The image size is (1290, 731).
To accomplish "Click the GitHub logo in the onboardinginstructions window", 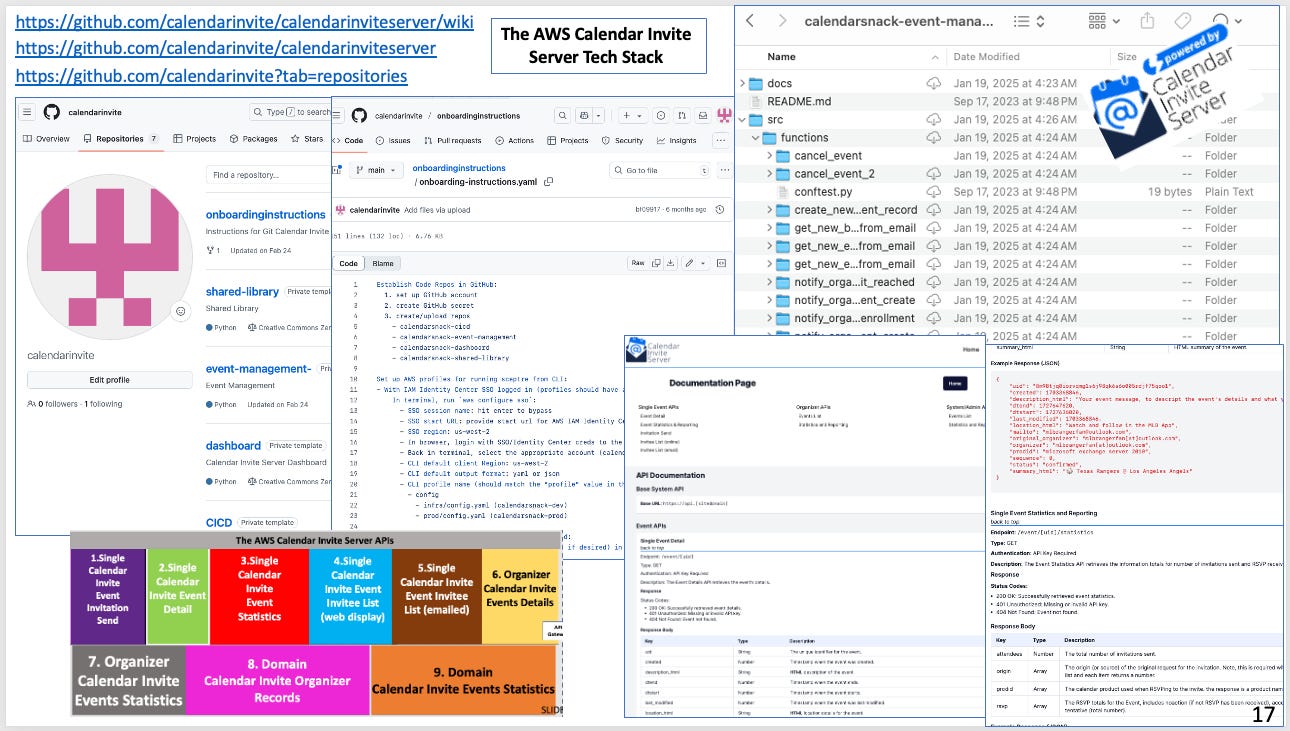I will click(359, 115).
